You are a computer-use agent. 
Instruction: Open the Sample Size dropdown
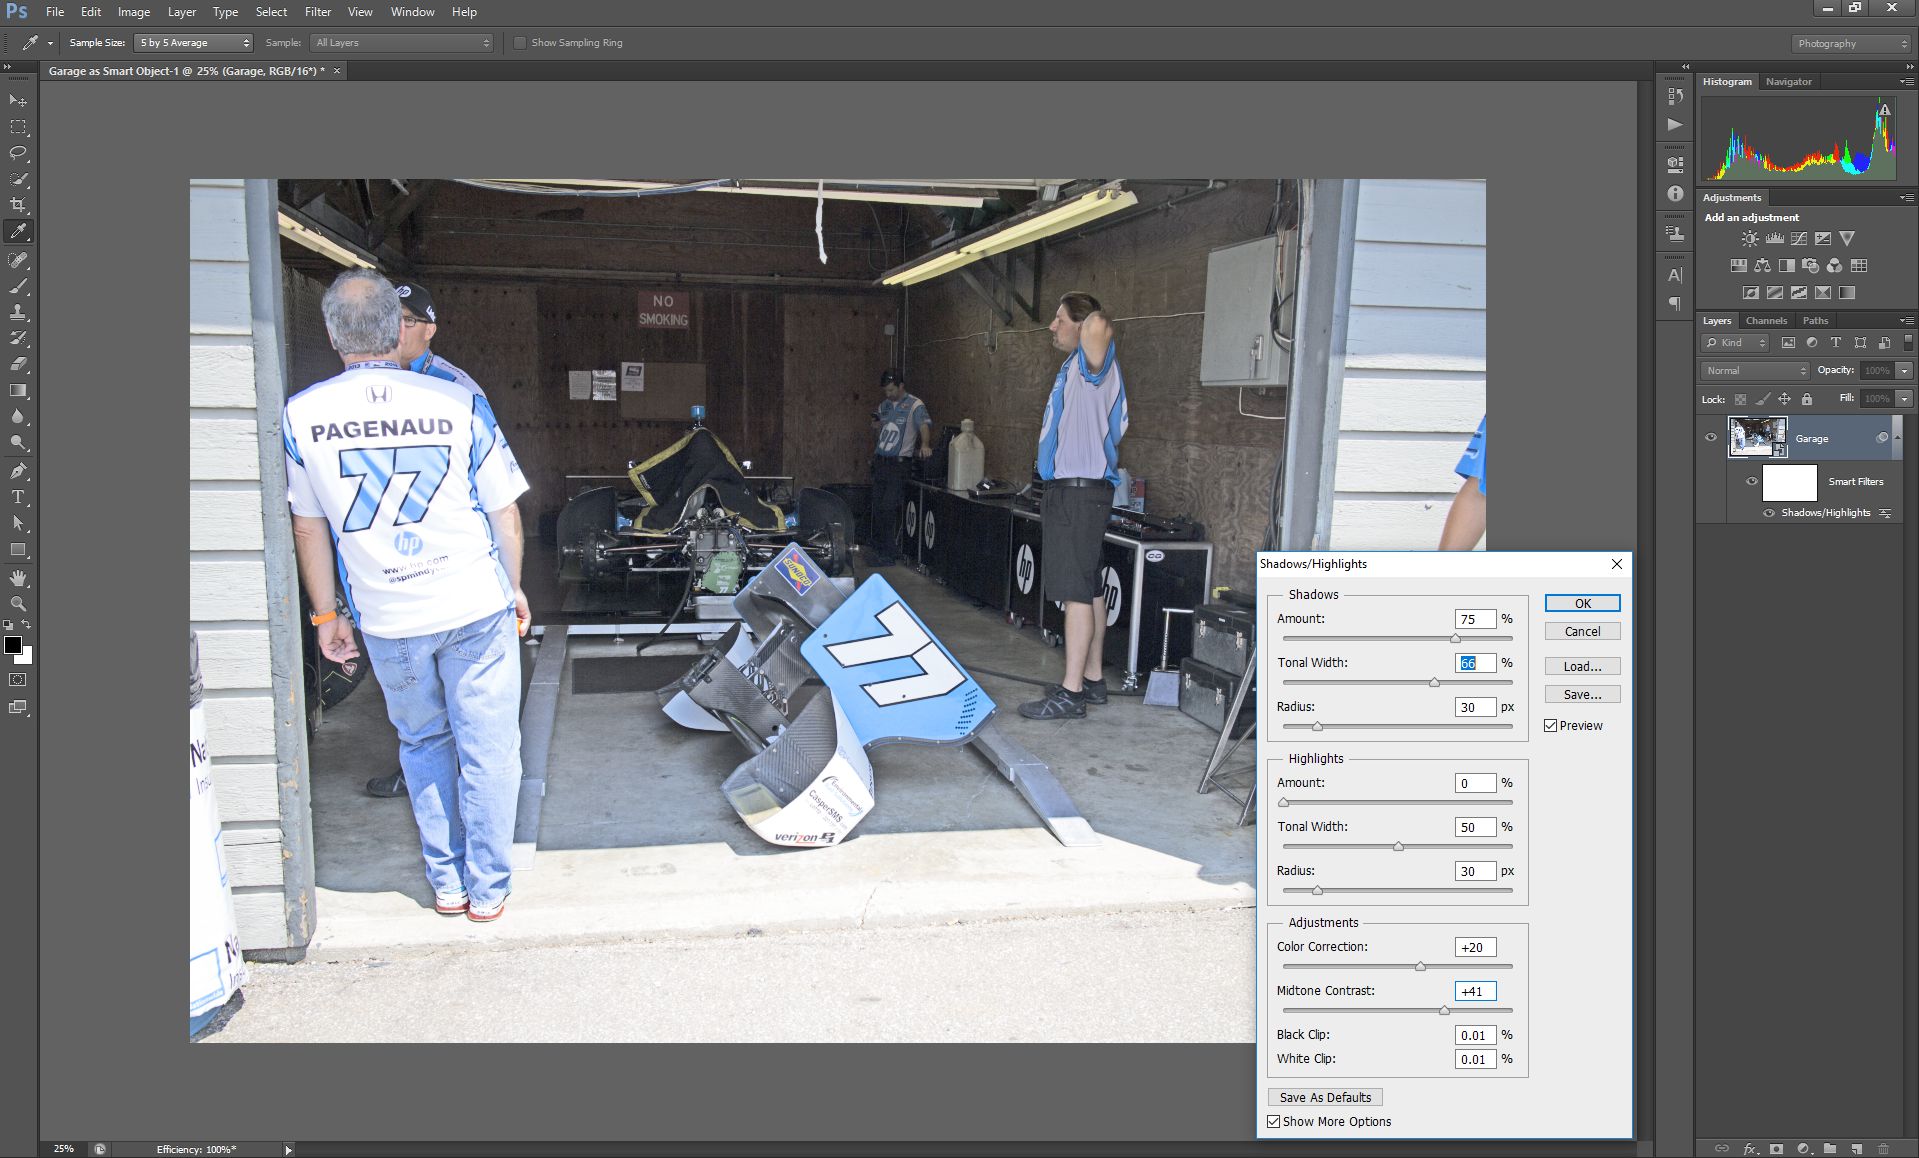[x=193, y=43]
